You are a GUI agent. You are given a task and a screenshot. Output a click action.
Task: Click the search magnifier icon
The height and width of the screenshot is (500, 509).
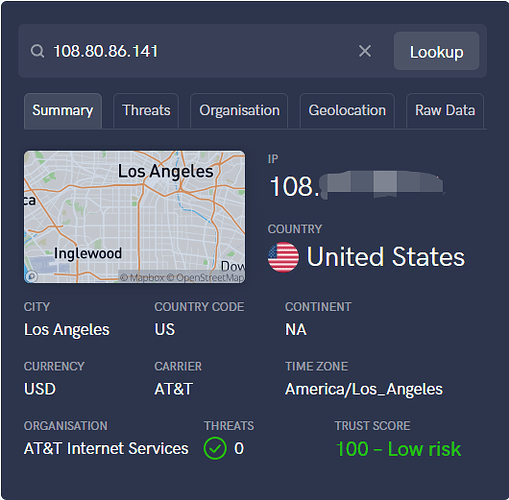(x=37, y=51)
